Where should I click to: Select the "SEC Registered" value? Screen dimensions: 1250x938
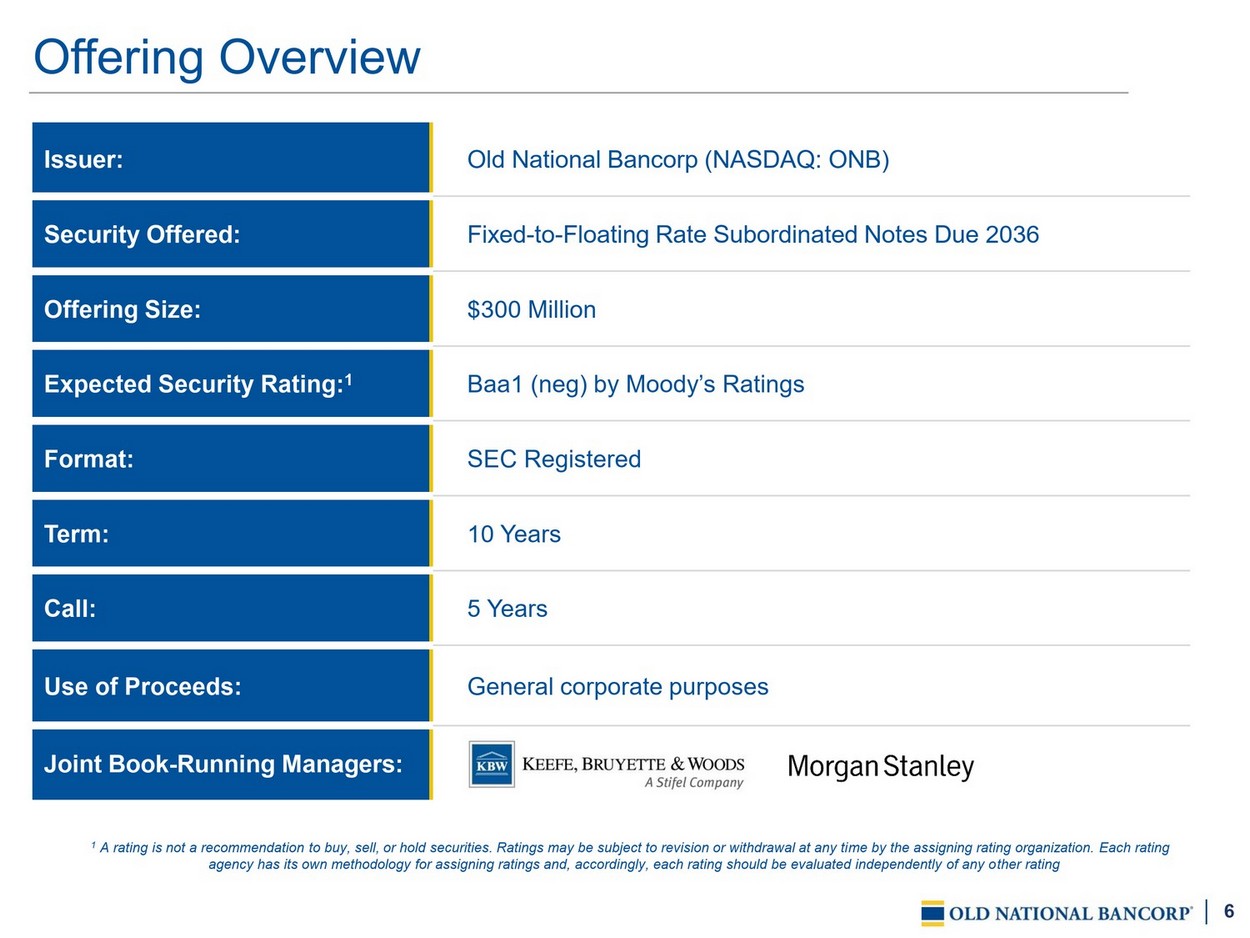554,459
